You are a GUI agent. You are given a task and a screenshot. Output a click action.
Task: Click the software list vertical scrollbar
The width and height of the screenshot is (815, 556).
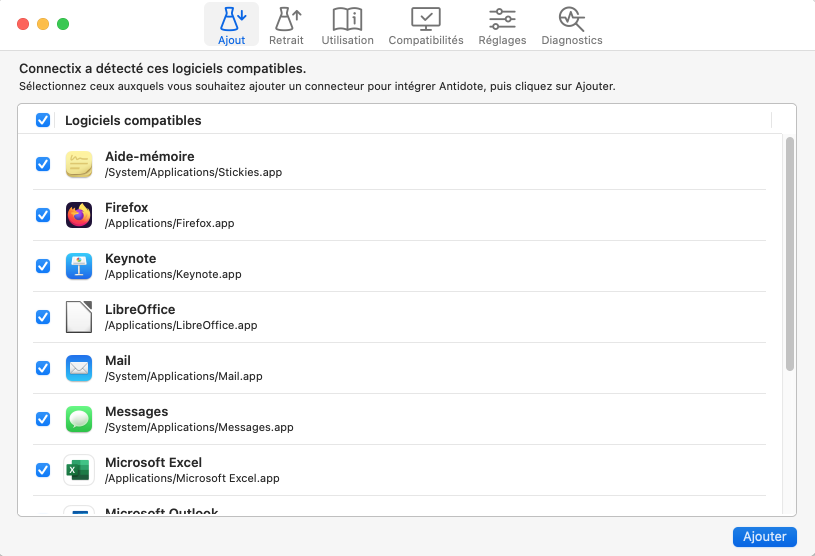(x=790, y=254)
